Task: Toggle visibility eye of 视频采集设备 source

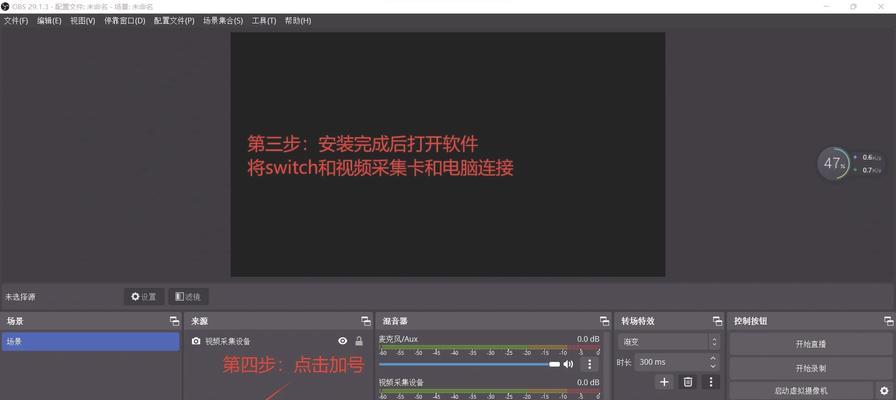Action: [343, 341]
